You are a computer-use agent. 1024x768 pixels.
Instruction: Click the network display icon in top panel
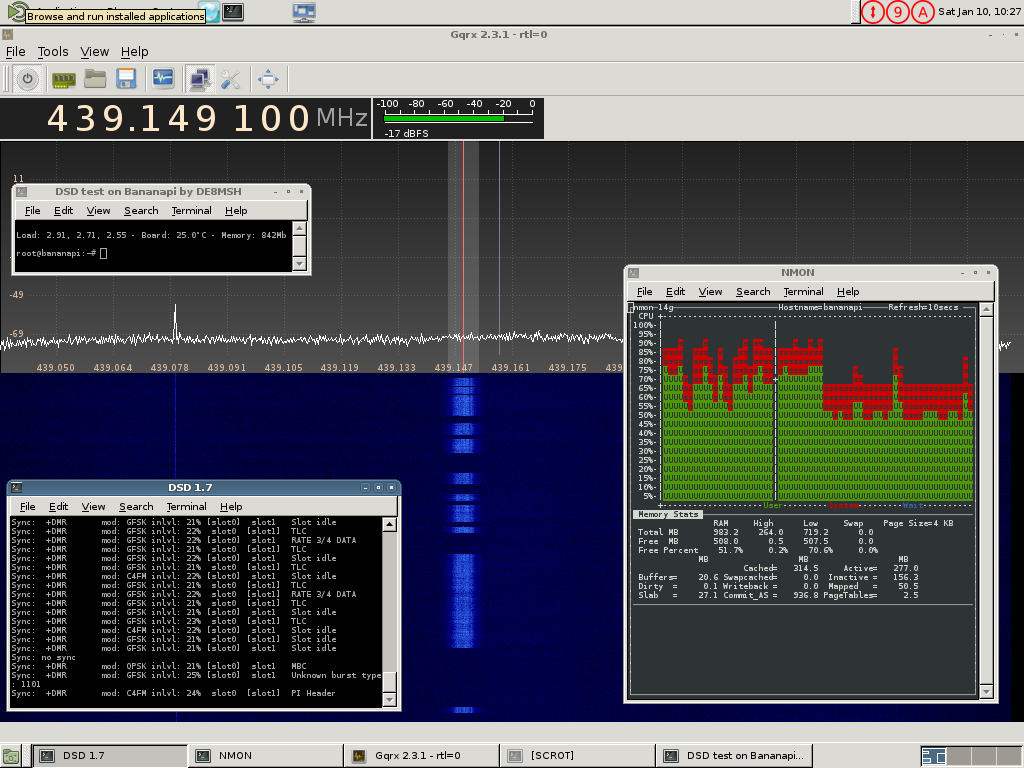tap(305, 12)
